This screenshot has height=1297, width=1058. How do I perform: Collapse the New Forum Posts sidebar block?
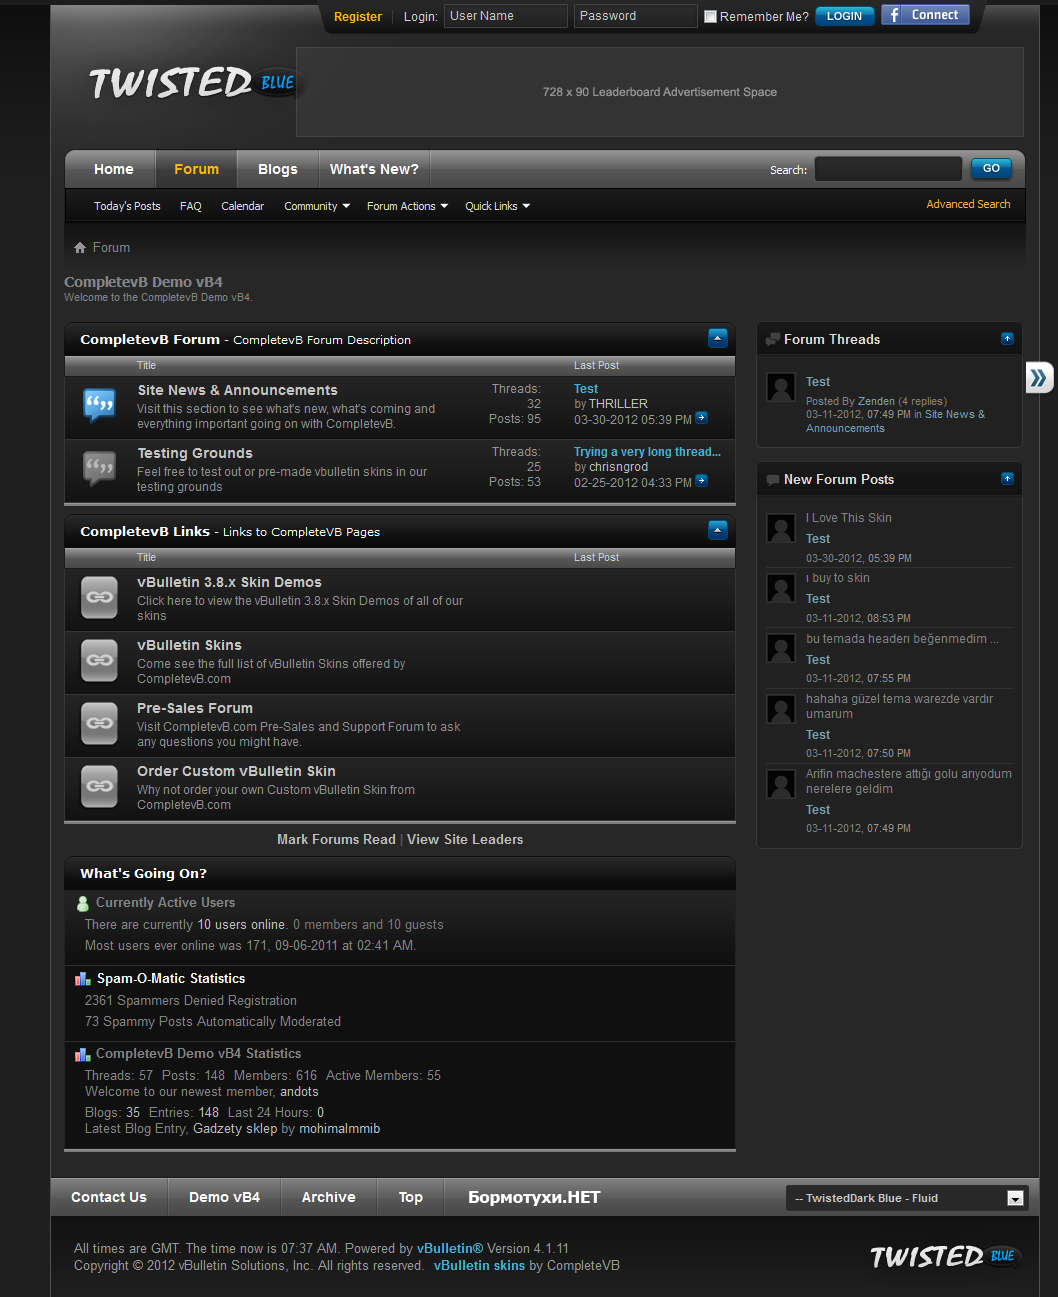point(1007,479)
